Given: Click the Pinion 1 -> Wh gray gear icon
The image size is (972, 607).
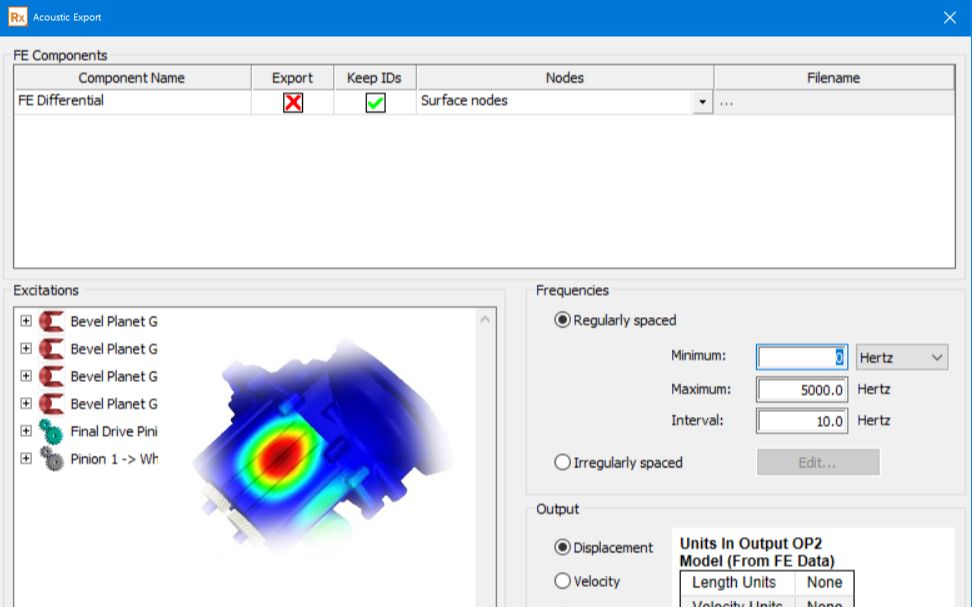Looking at the screenshot, I should [51, 459].
